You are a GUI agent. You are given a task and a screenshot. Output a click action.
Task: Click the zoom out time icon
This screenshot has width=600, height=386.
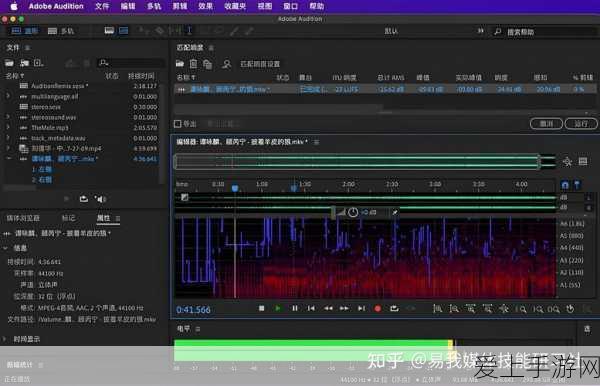coord(487,309)
